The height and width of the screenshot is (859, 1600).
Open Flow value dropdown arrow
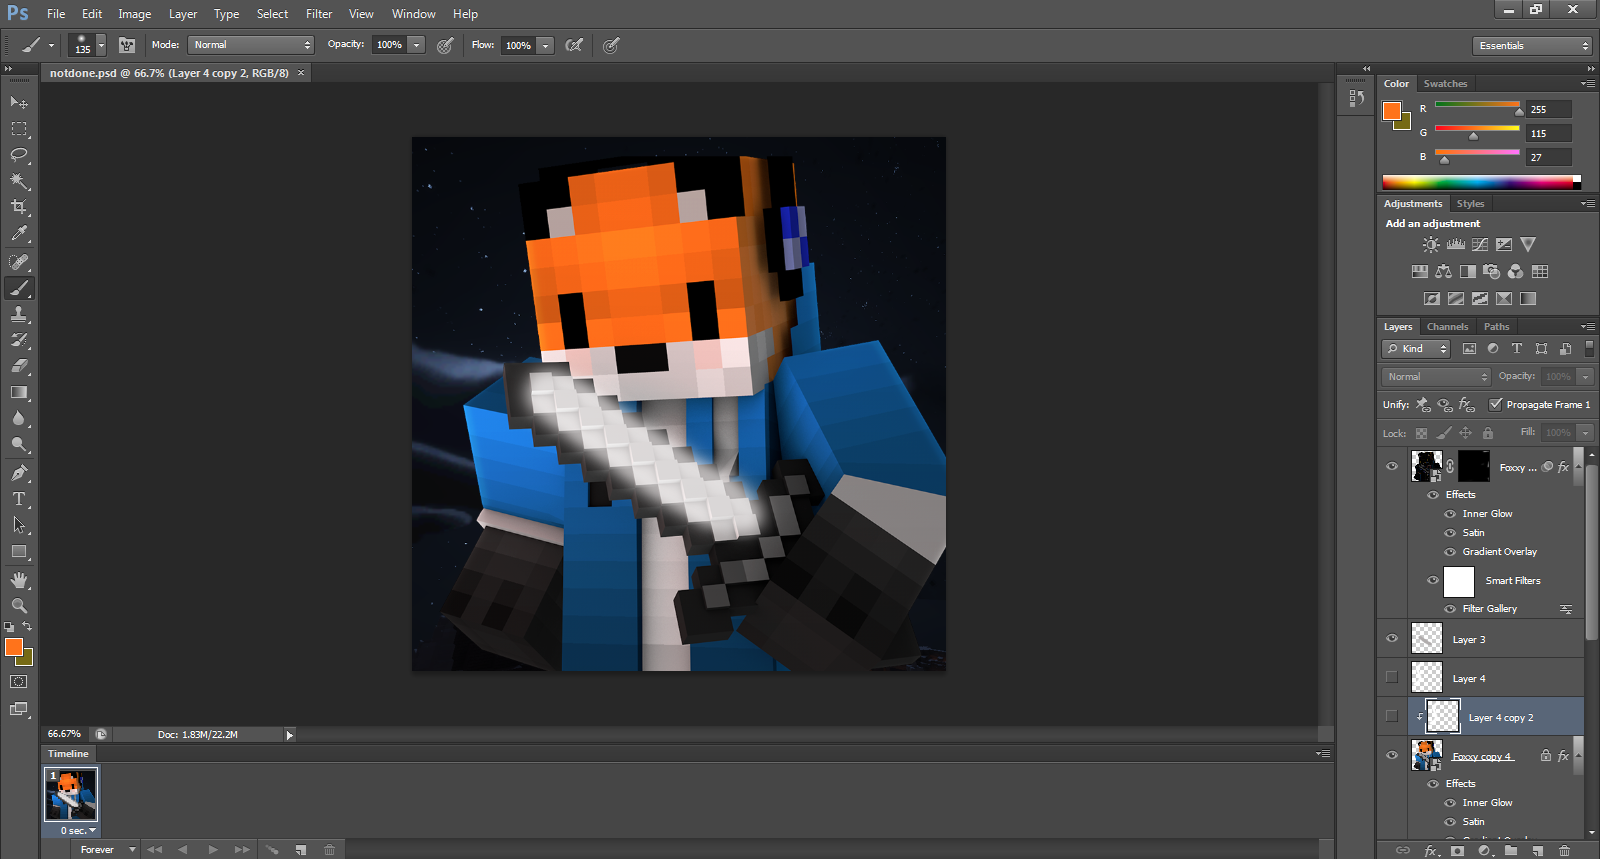[545, 45]
